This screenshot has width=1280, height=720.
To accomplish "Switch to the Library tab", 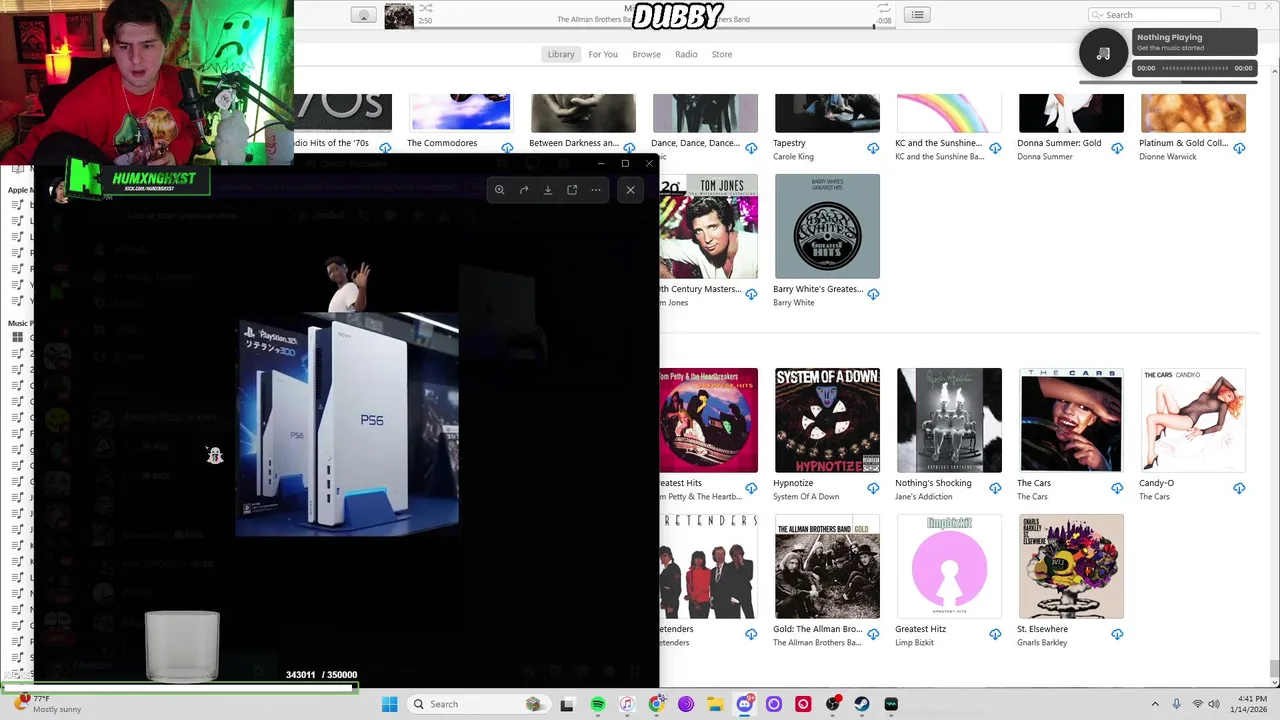I will pos(561,54).
